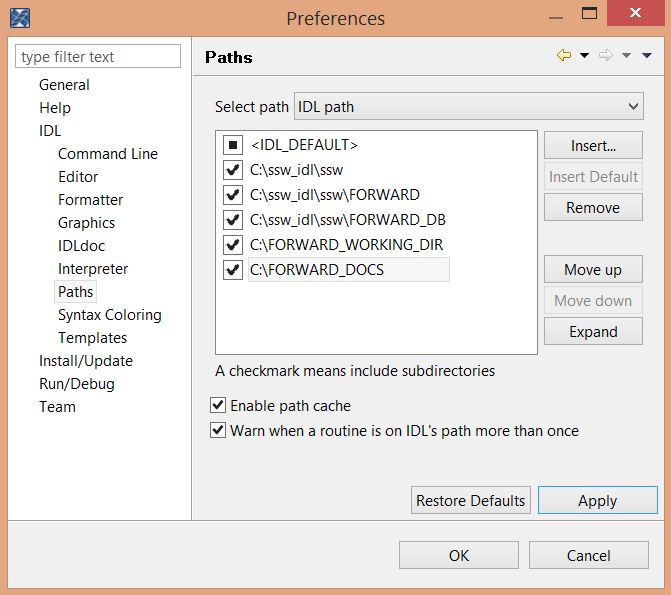Select Syntax Coloring in the preferences tree

[x=109, y=315]
